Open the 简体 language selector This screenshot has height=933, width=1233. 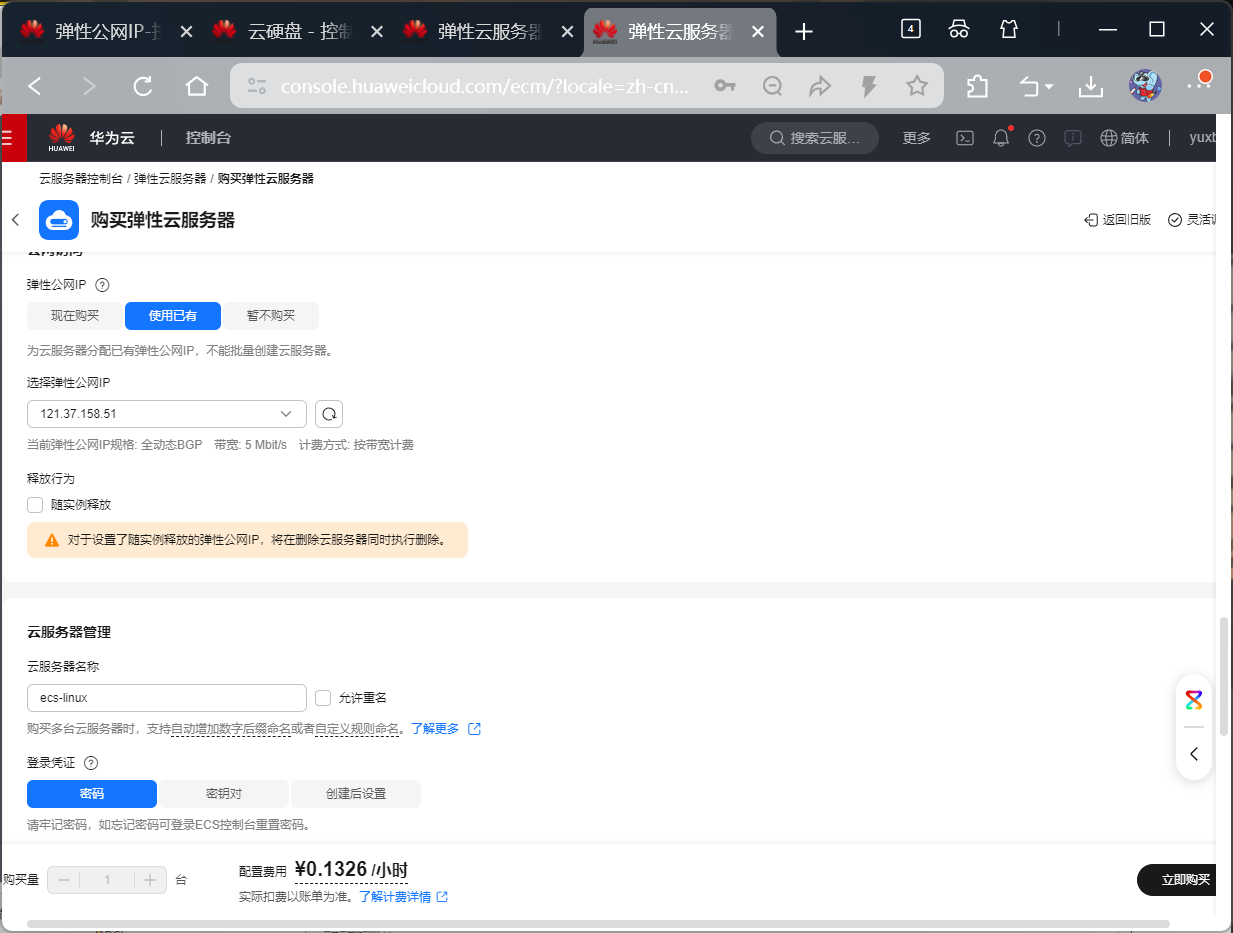coord(1135,138)
